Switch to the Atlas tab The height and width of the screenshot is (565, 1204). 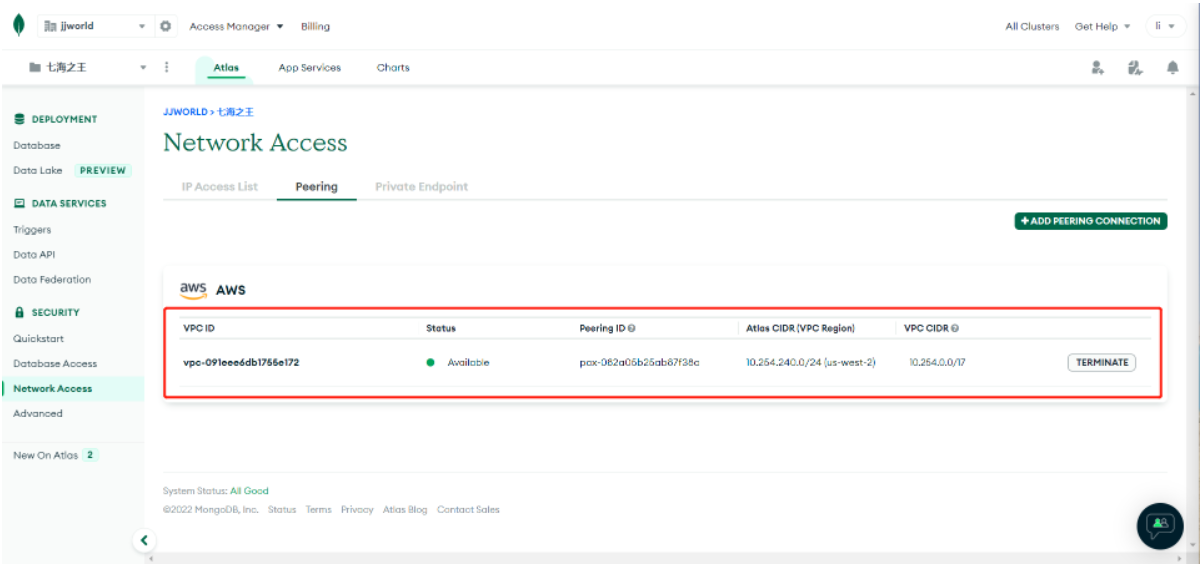pos(226,68)
